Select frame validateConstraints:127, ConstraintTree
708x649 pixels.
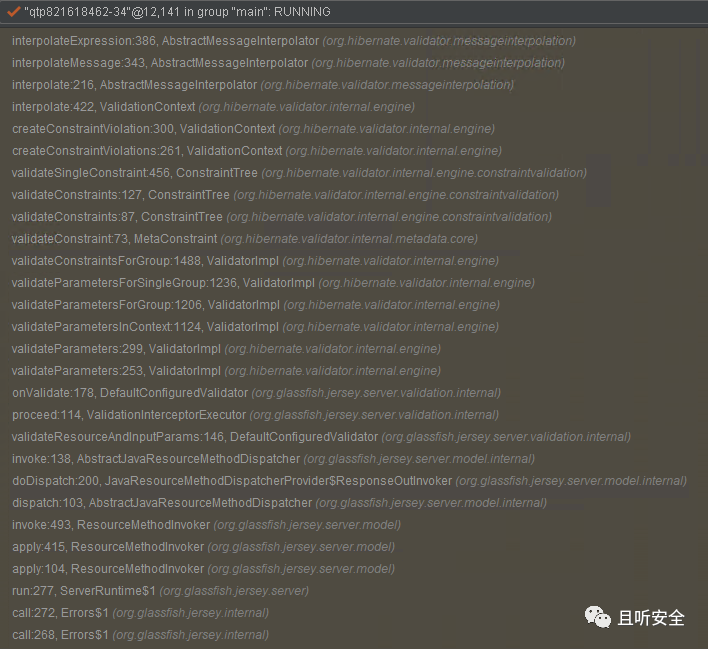[285, 195]
